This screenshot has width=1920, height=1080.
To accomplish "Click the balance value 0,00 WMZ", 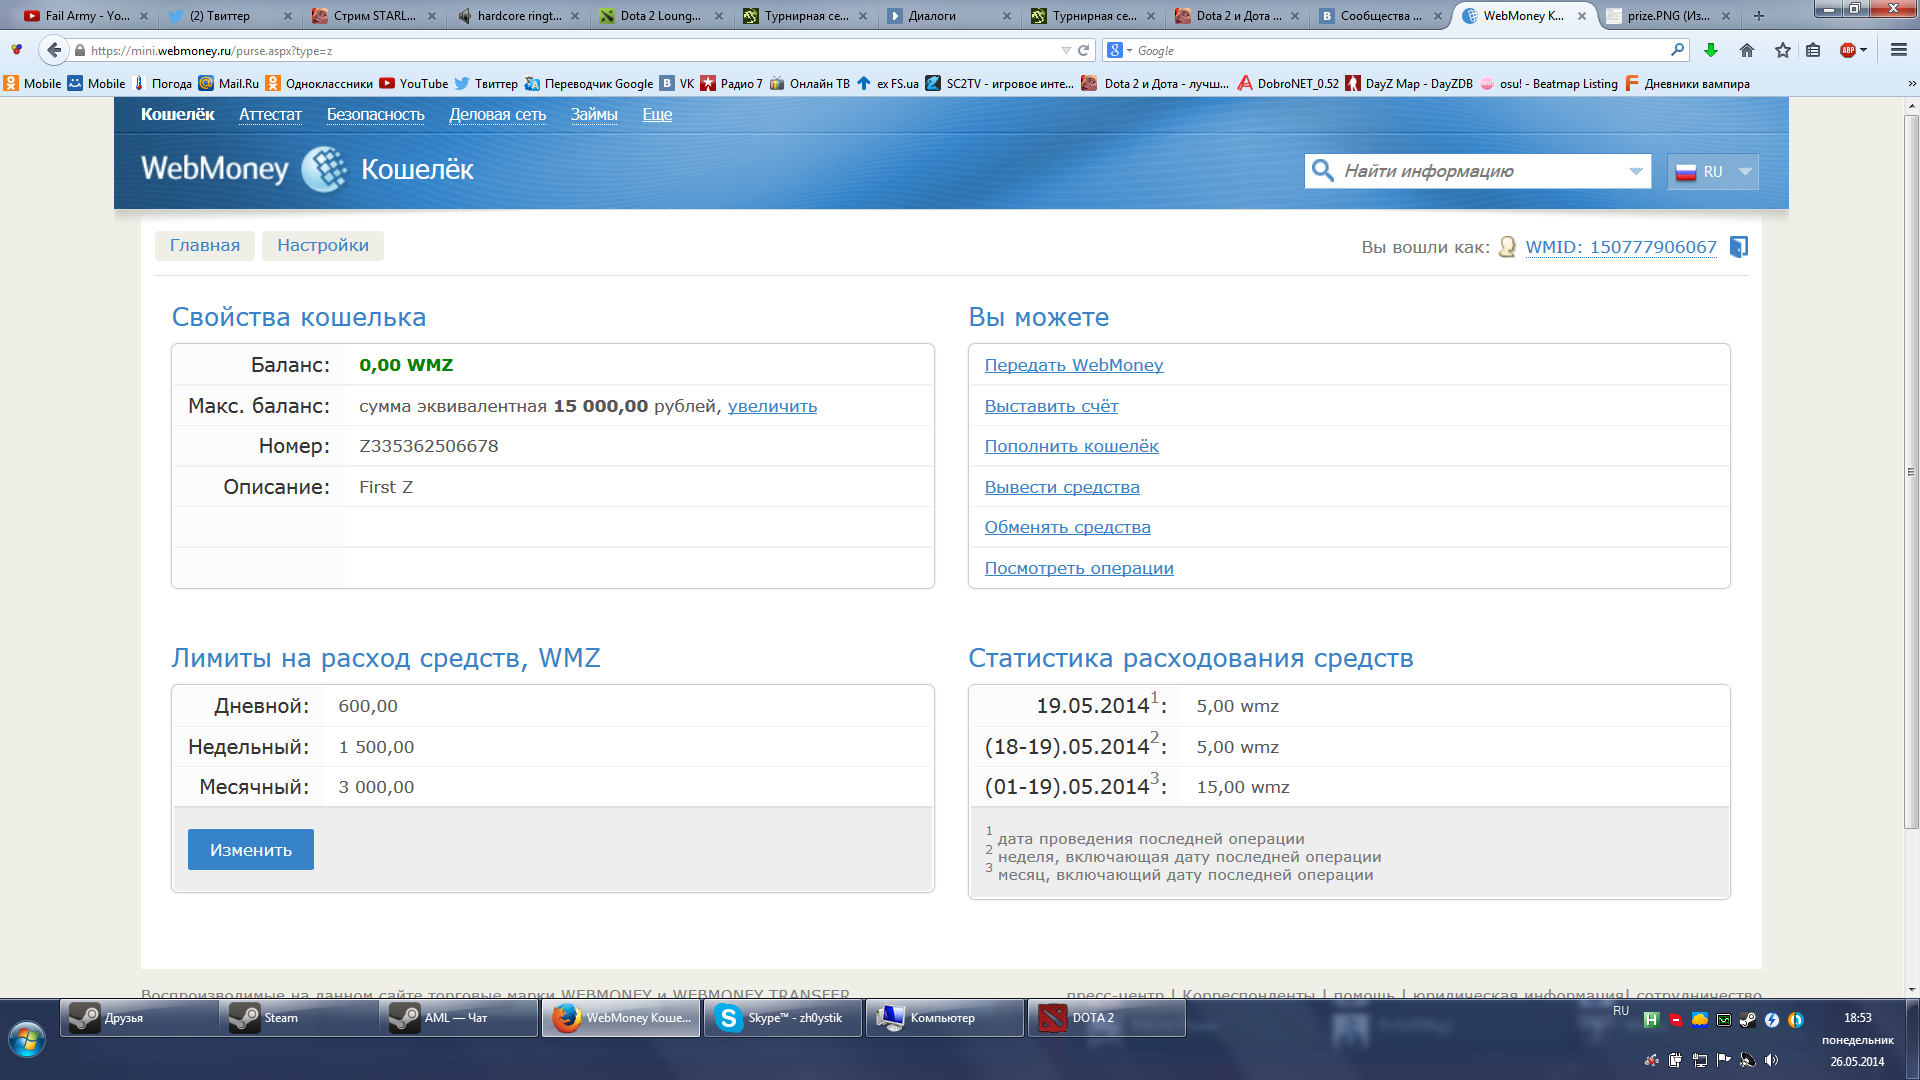I will [406, 366].
